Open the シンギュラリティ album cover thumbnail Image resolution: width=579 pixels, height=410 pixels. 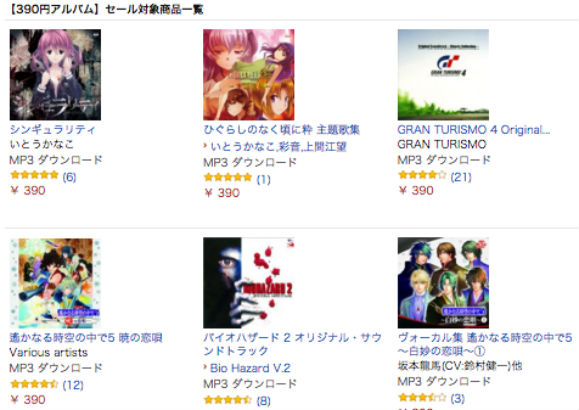click(x=55, y=75)
